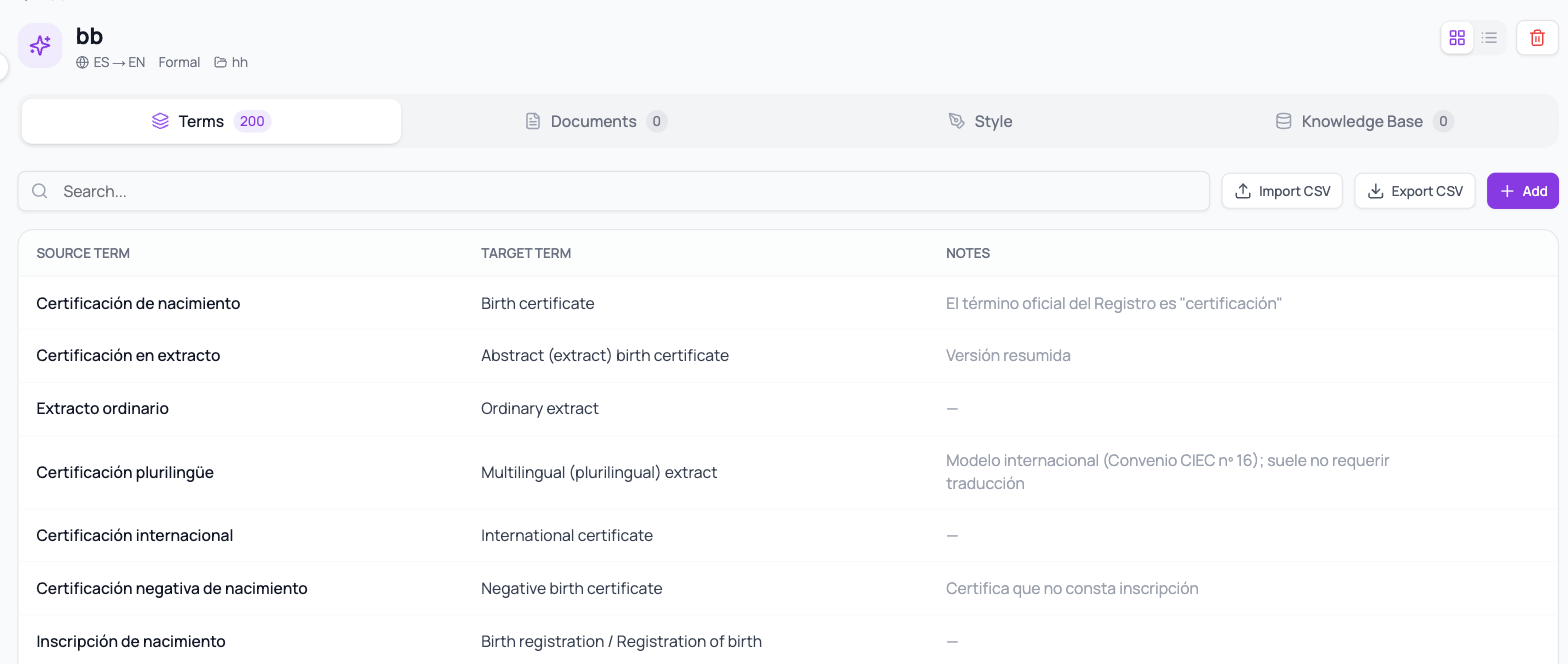Click note 'Certifica que no consta inscripción'
The height and width of the screenshot is (664, 1568).
click(x=1072, y=588)
